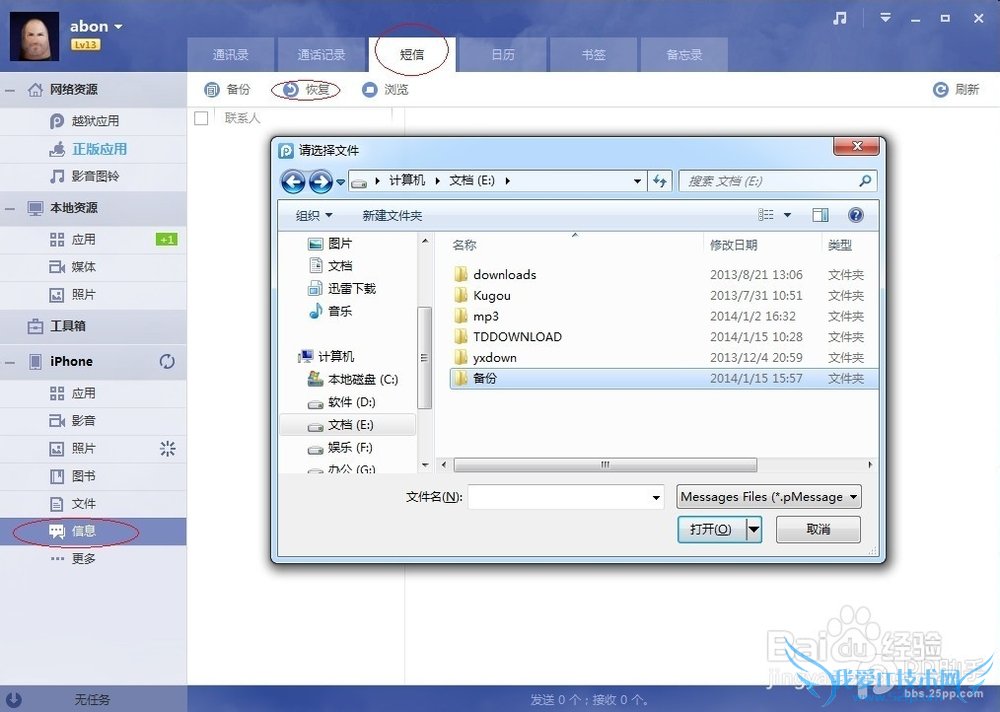Open local 应用 with +1 badge
This screenshot has height=712, width=1000.
click(93, 239)
